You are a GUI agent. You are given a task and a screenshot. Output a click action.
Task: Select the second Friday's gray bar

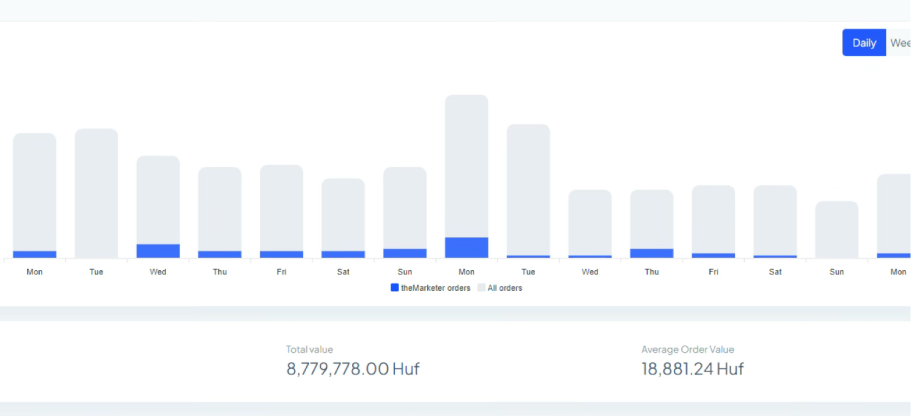coord(713,218)
